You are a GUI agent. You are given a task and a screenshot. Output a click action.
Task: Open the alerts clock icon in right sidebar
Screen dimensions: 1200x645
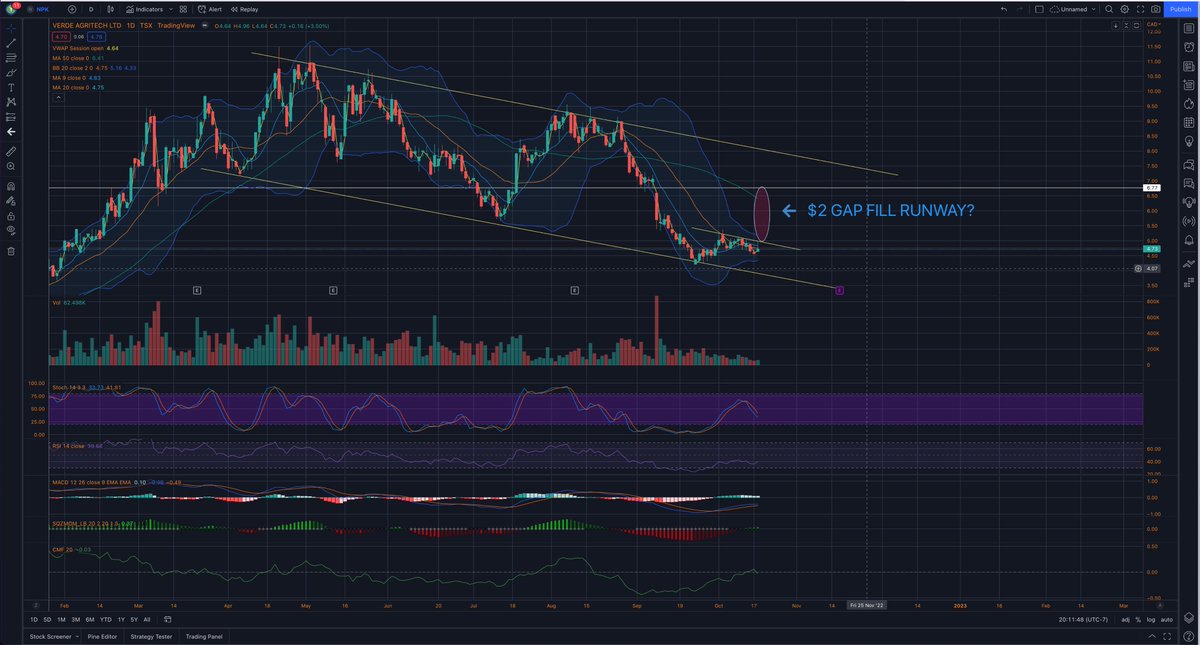coord(1189,47)
